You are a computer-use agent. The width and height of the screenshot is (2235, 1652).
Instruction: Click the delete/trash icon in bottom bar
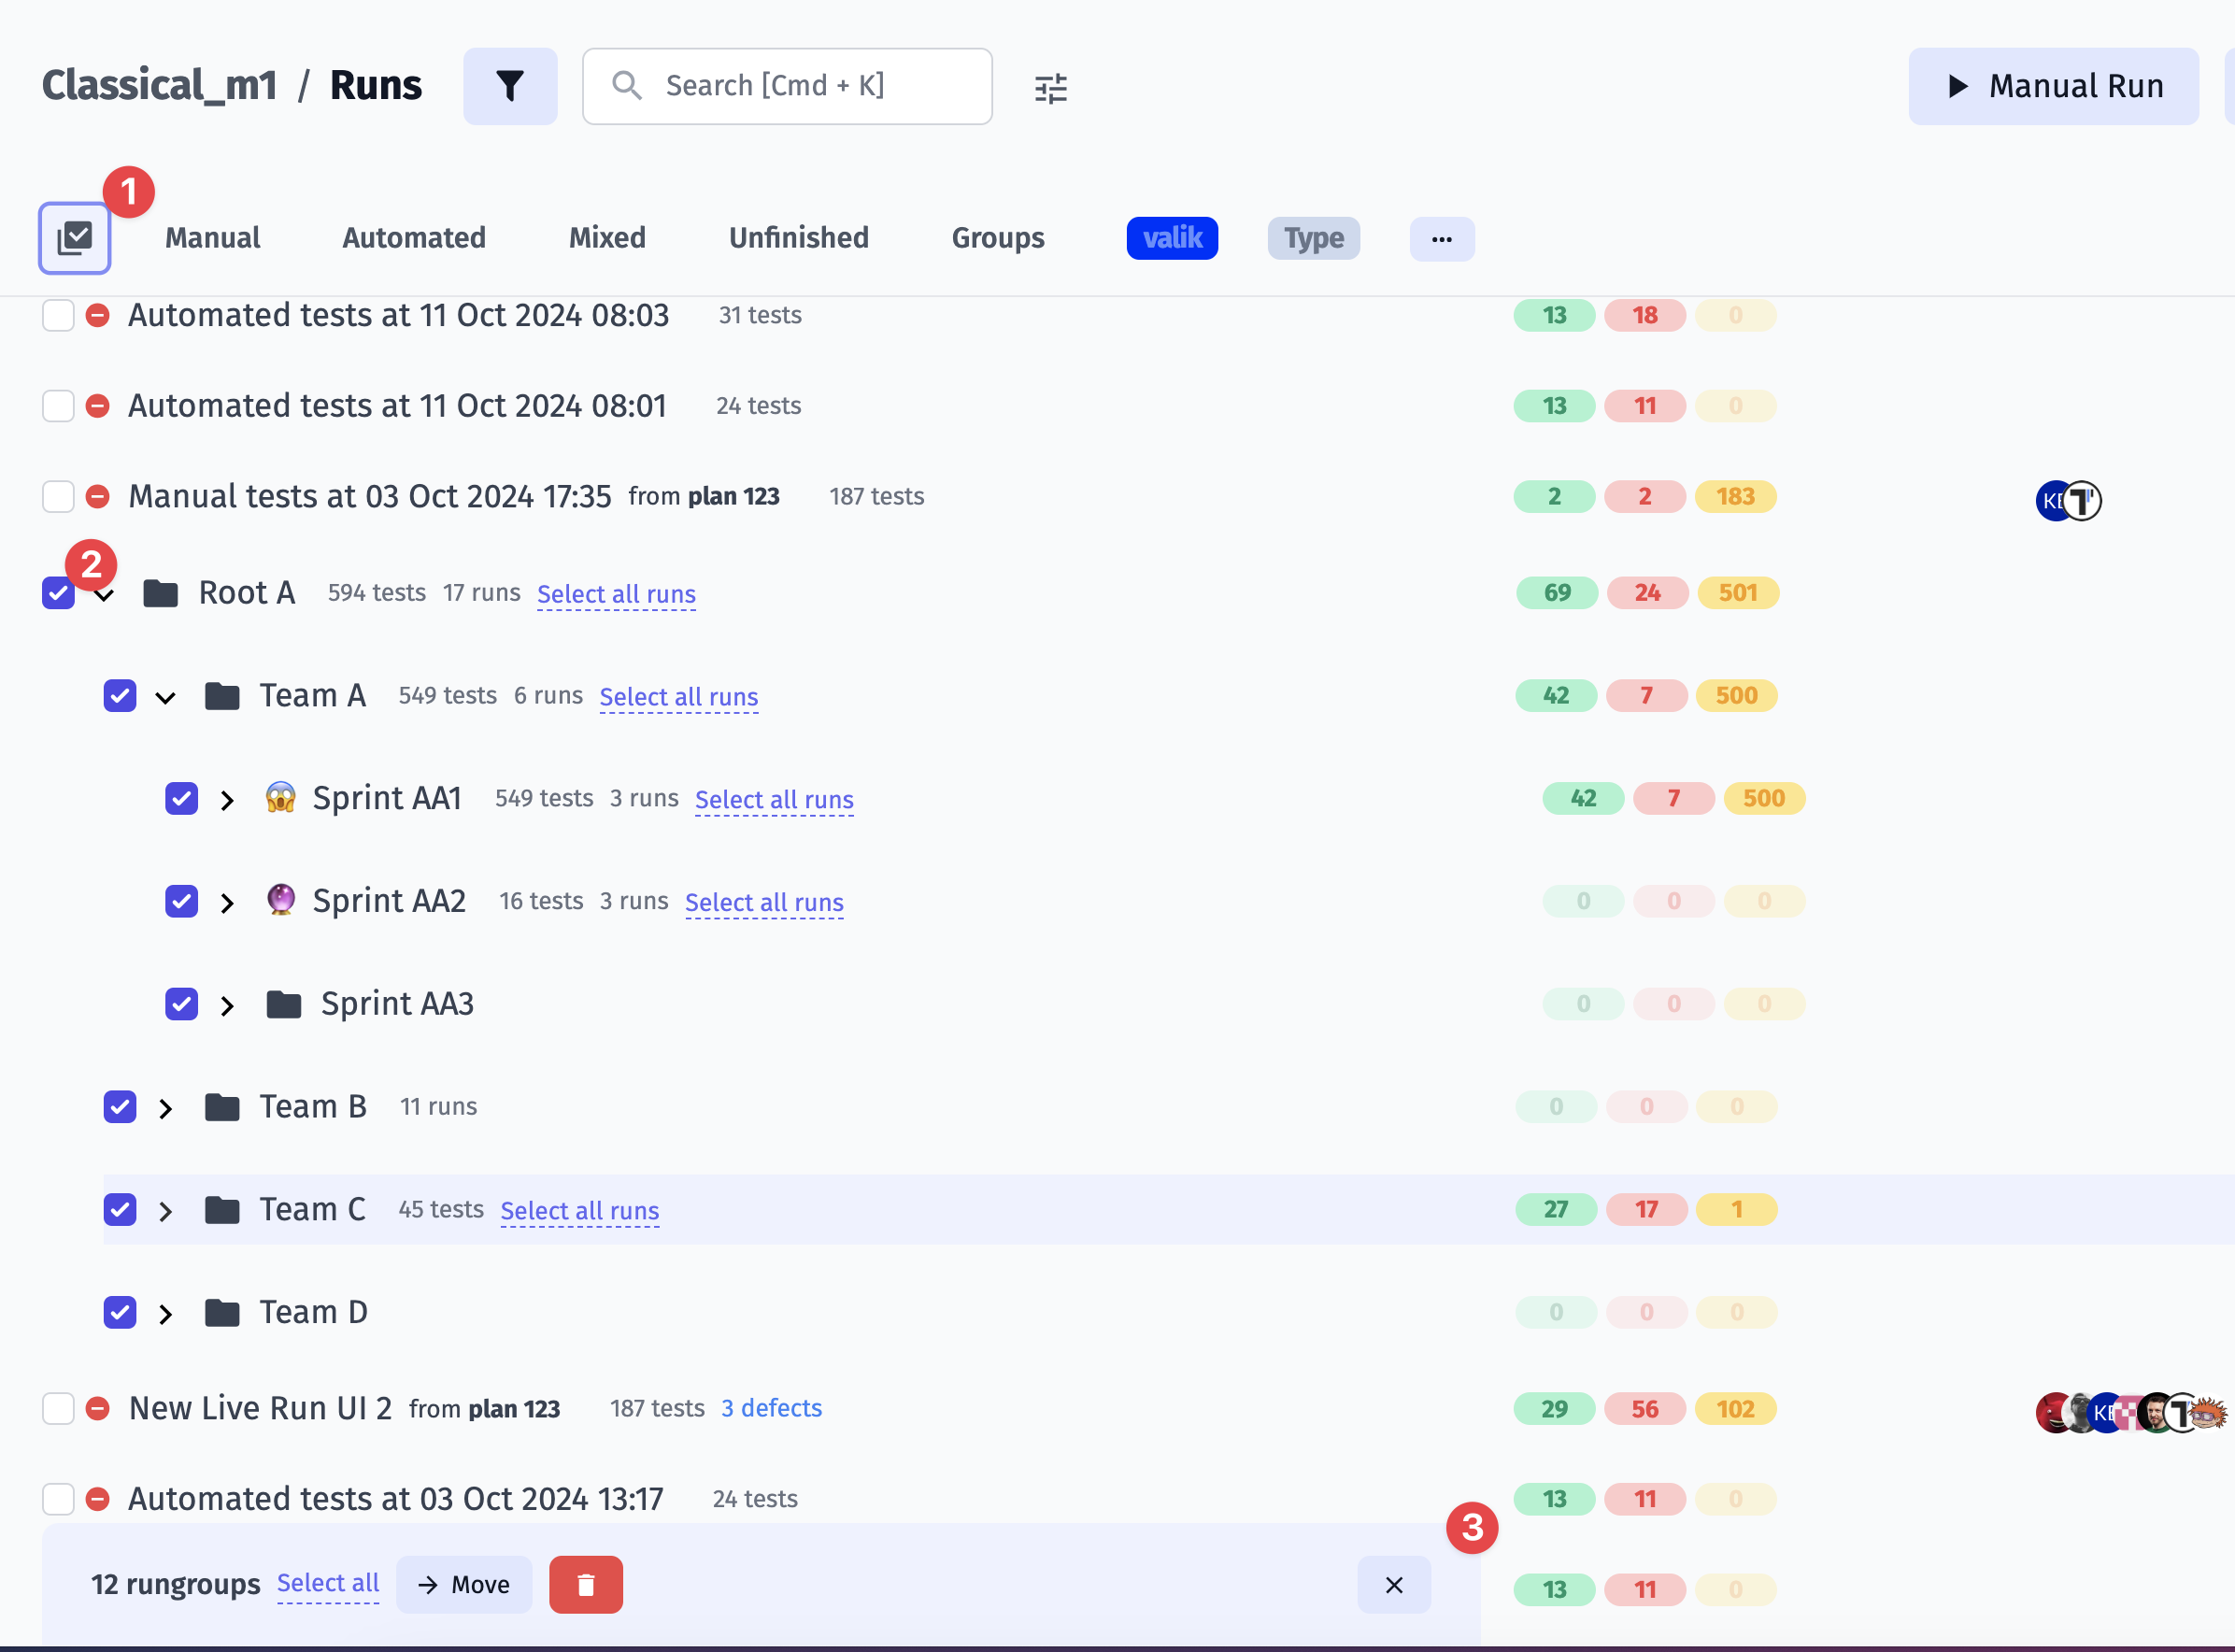click(x=587, y=1585)
